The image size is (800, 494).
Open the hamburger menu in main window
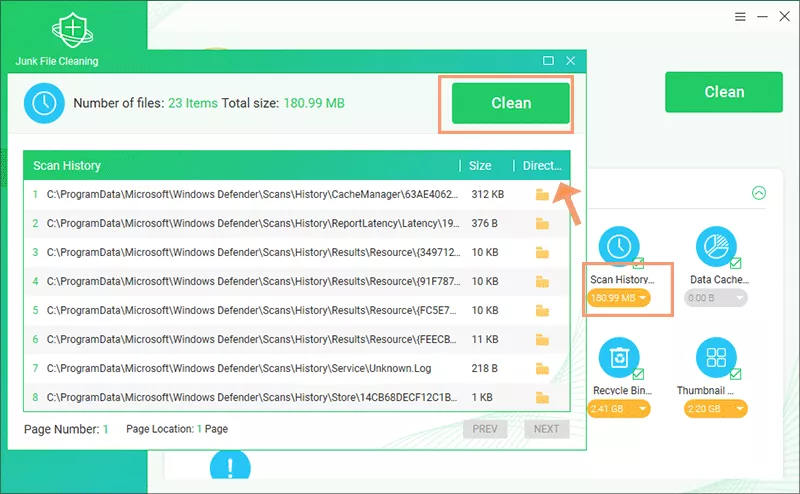pyautogui.click(x=740, y=17)
